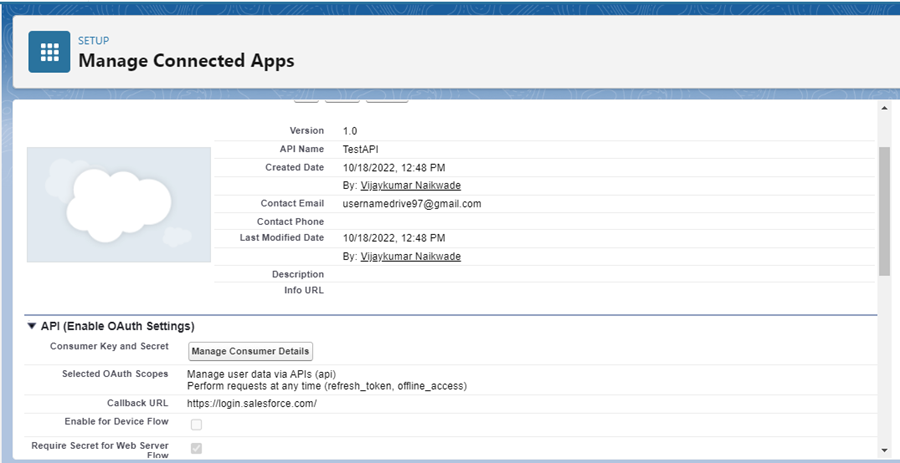Open the App Launcher grid icon
This screenshot has width=900, height=463.
coord(49,52)
